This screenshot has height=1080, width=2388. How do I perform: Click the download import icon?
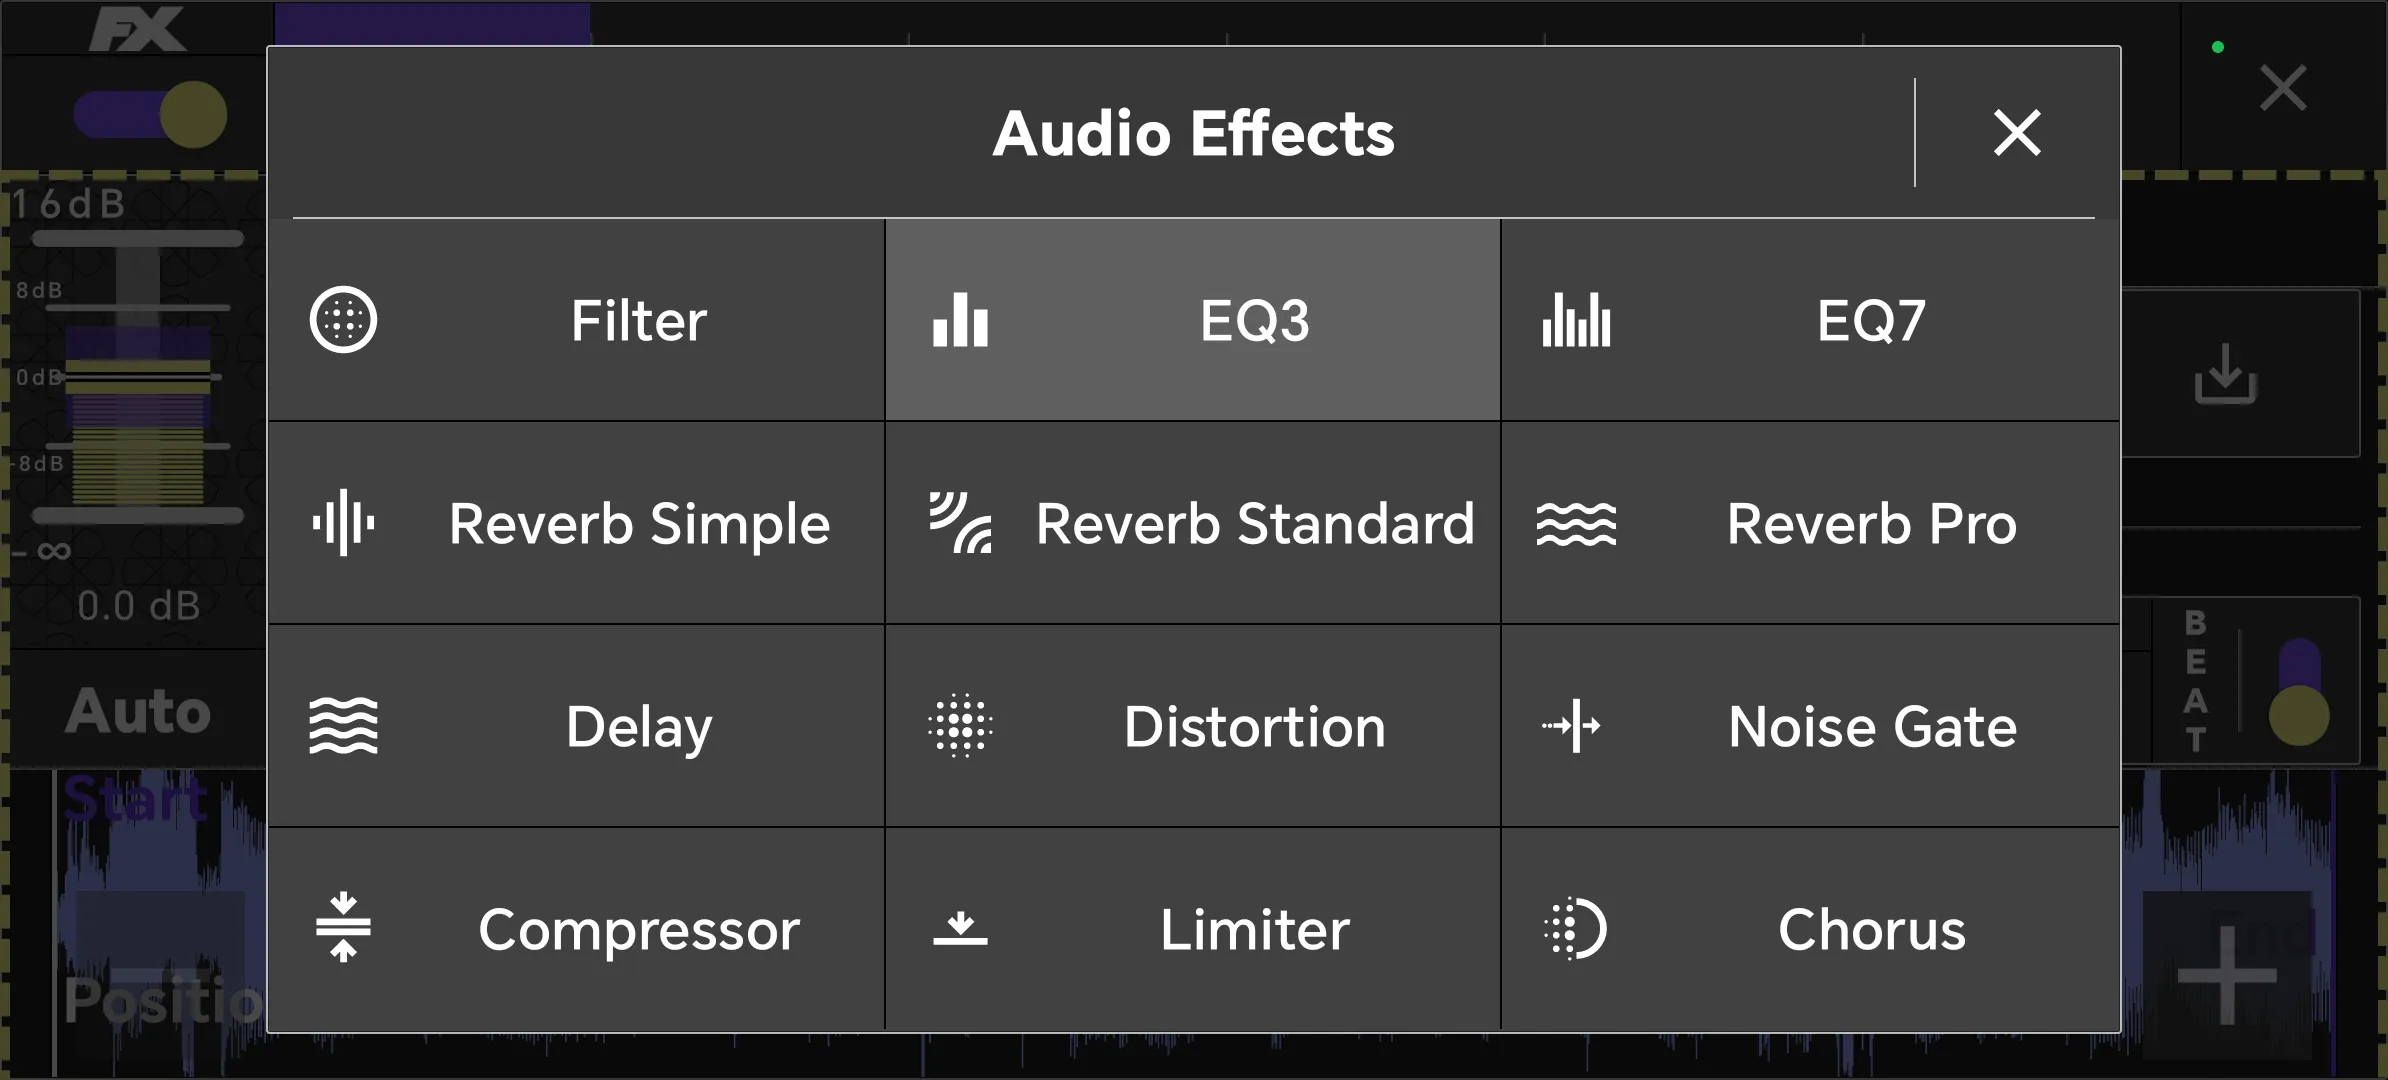pyautogui.click(x=2225, y=374)
